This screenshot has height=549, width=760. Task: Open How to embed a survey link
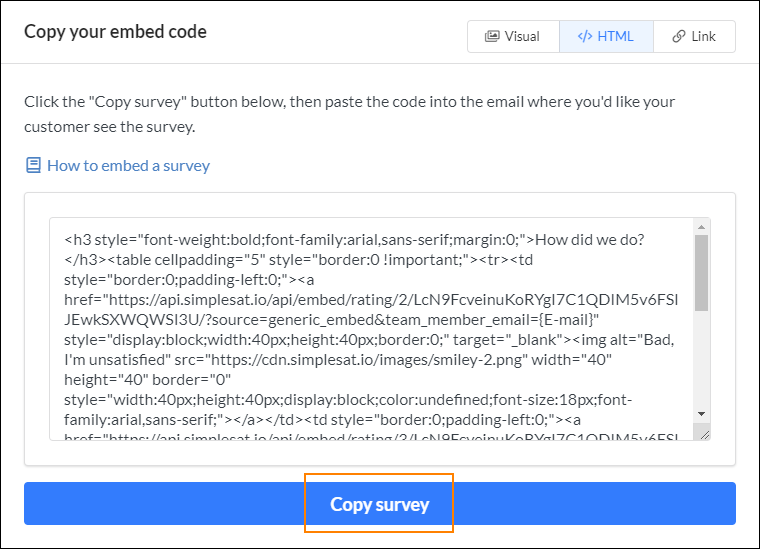[128, 166]
